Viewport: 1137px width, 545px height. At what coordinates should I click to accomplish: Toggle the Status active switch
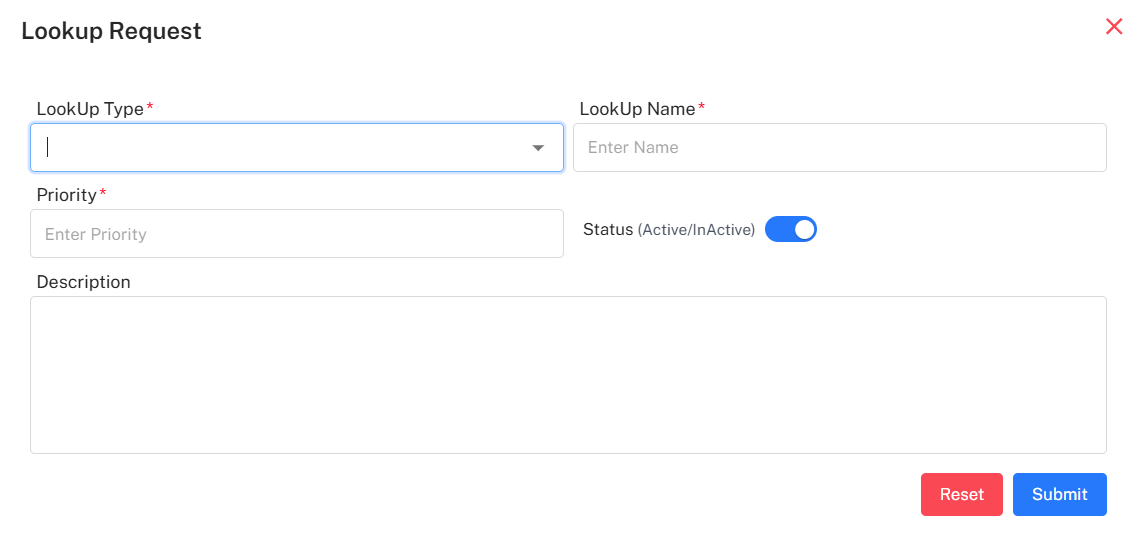coord(790,230)
